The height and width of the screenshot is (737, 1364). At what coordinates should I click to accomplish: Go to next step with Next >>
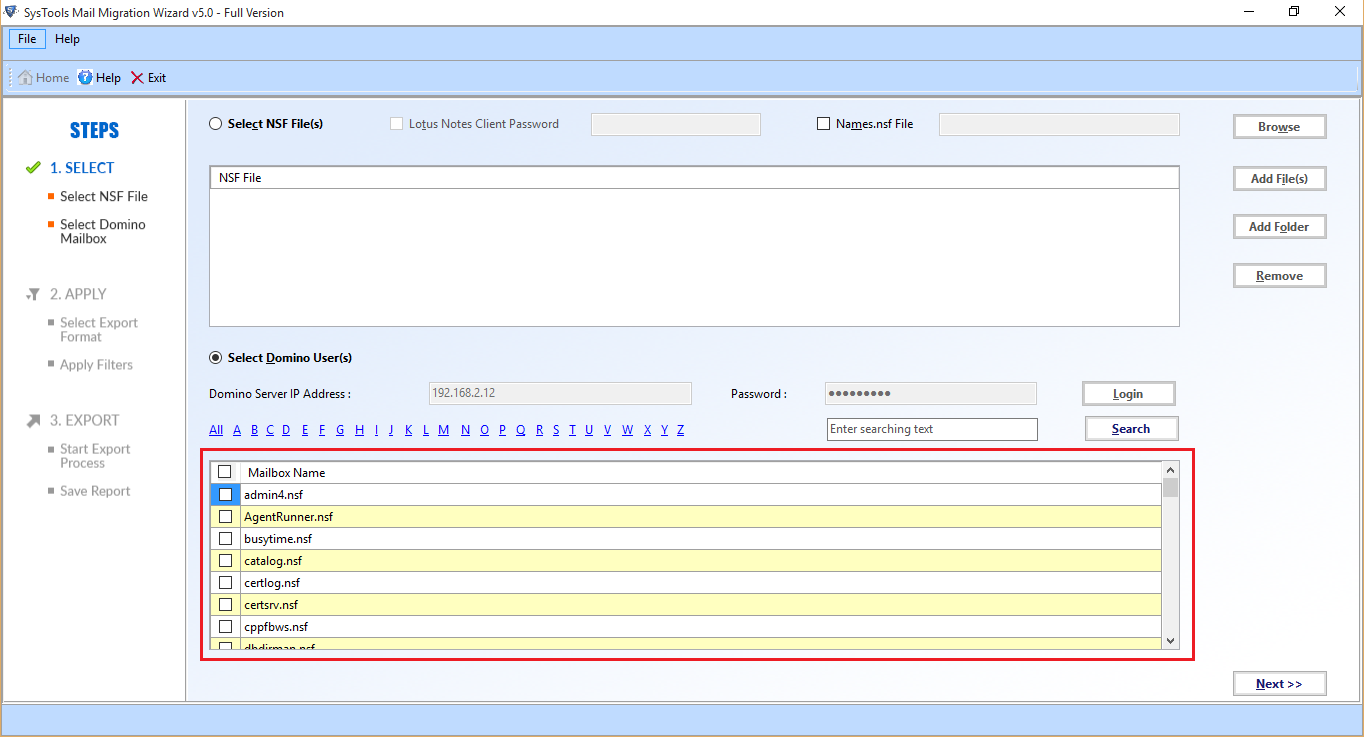pos(1279,684)
